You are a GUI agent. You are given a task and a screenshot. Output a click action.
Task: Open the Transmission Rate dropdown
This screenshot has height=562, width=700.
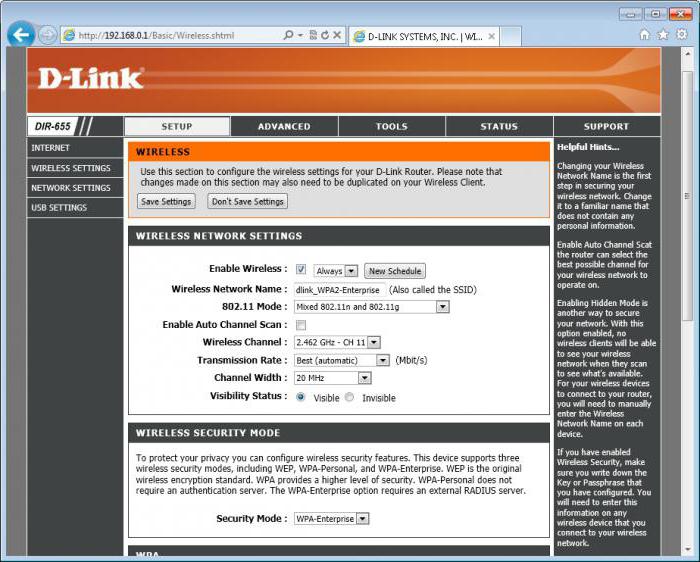point(342,360)
